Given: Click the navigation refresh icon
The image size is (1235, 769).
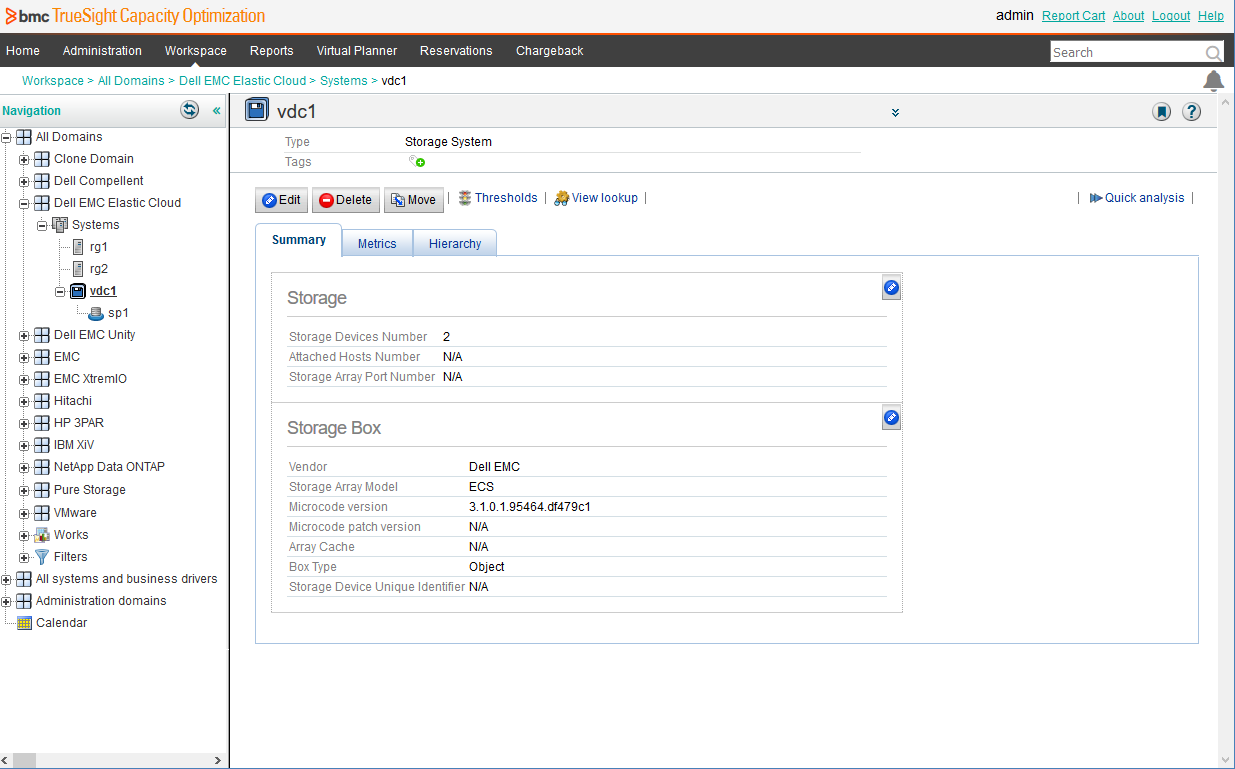Looking at the screenshot, I should pyautogui.click(x=189, y=110).
